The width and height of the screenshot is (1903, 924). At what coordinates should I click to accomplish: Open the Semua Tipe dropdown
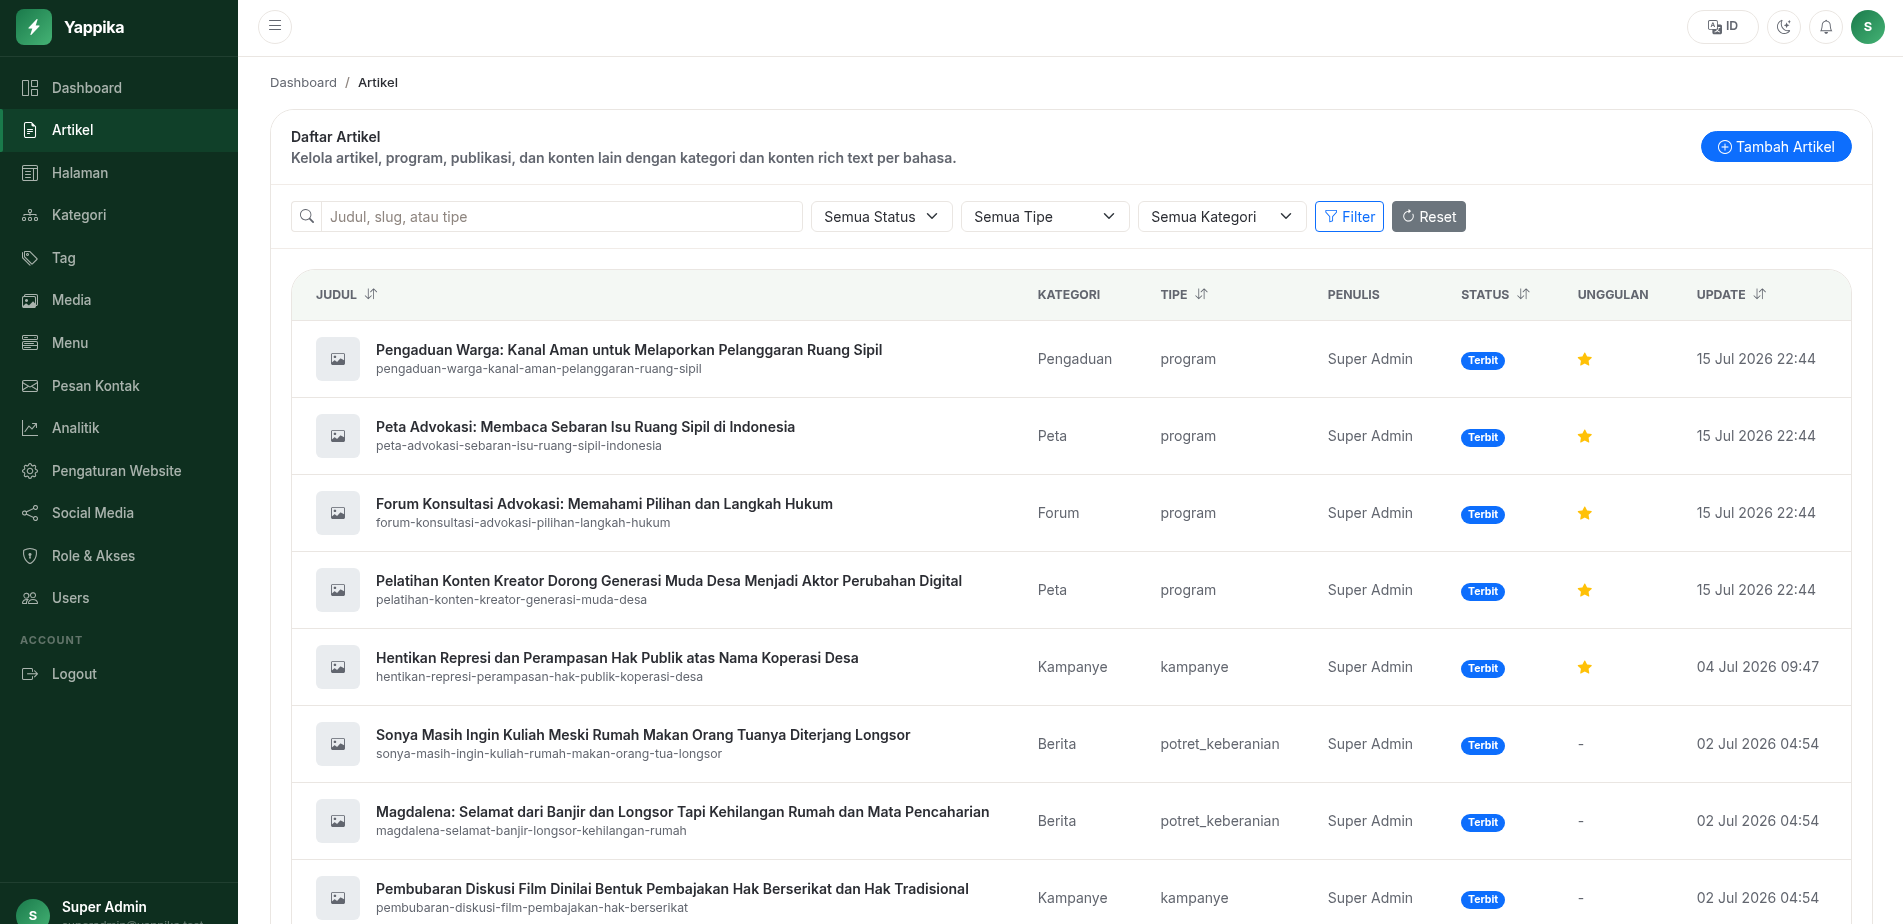click(1045, 217)
